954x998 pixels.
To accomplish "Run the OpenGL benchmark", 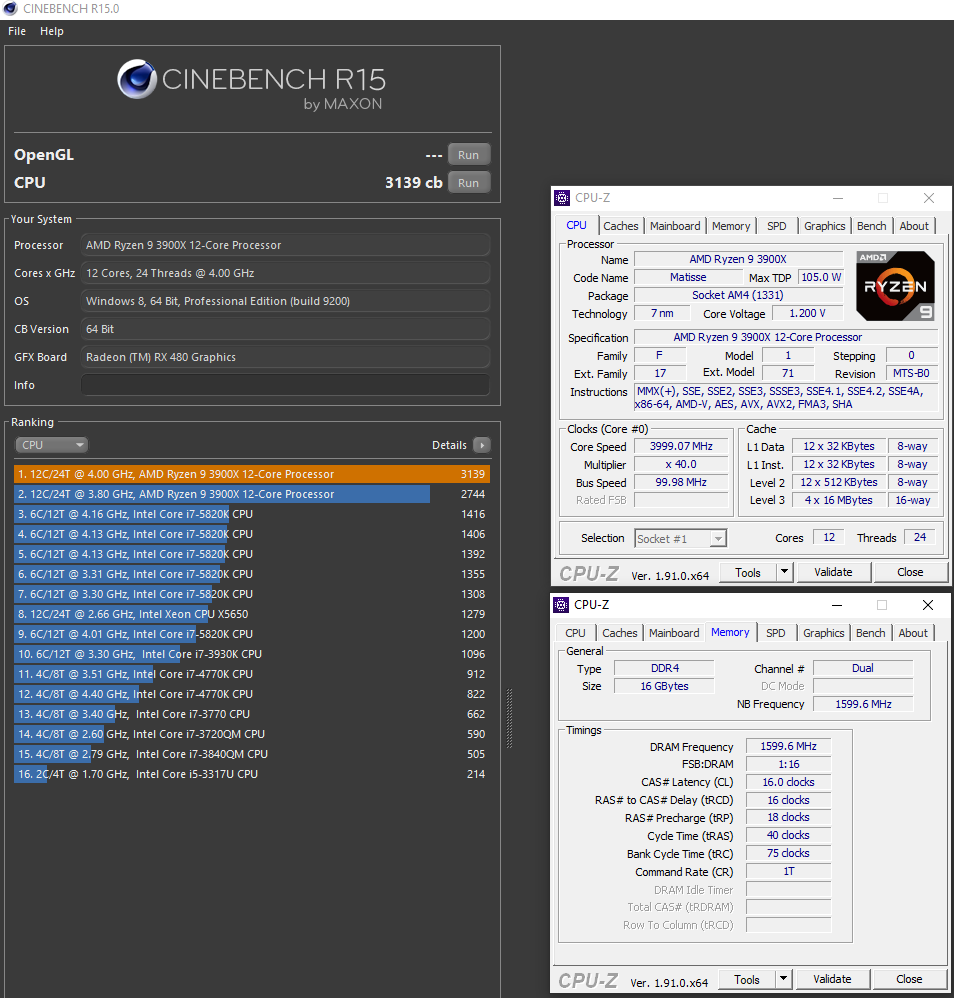I will [x=468, y=155].
